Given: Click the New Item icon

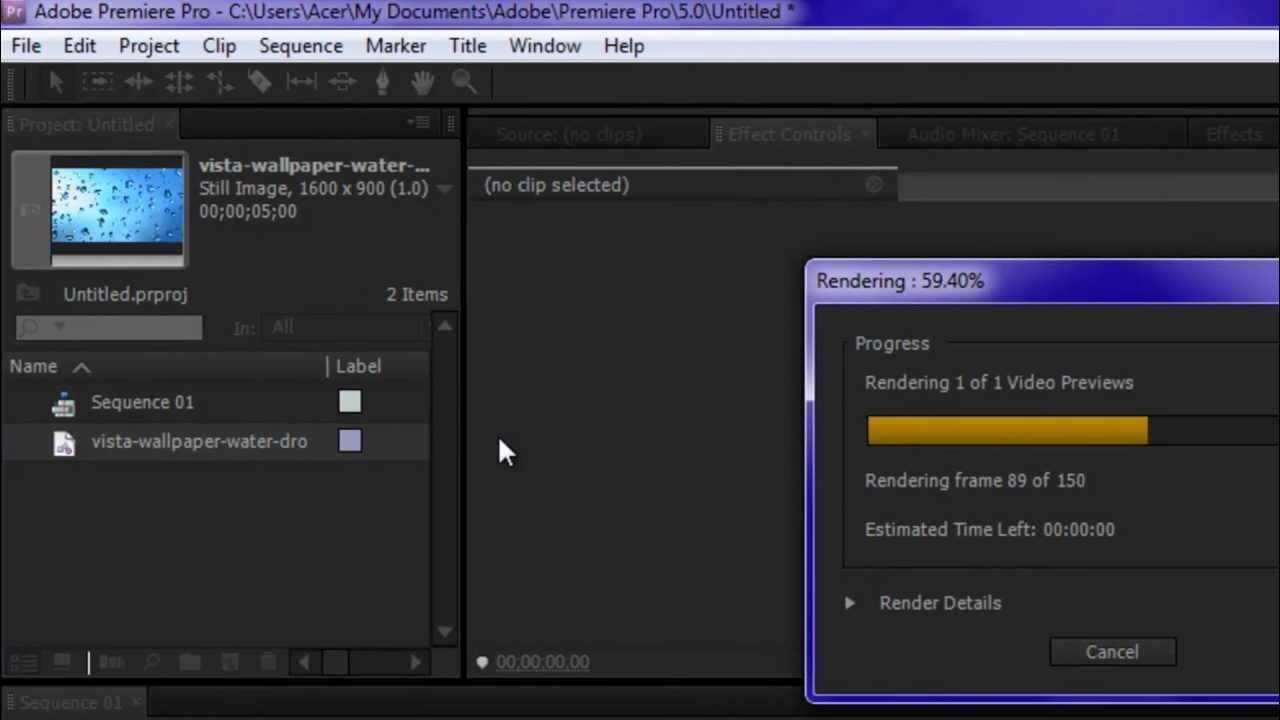Looking at the screenshot, I should coord(229,662).
